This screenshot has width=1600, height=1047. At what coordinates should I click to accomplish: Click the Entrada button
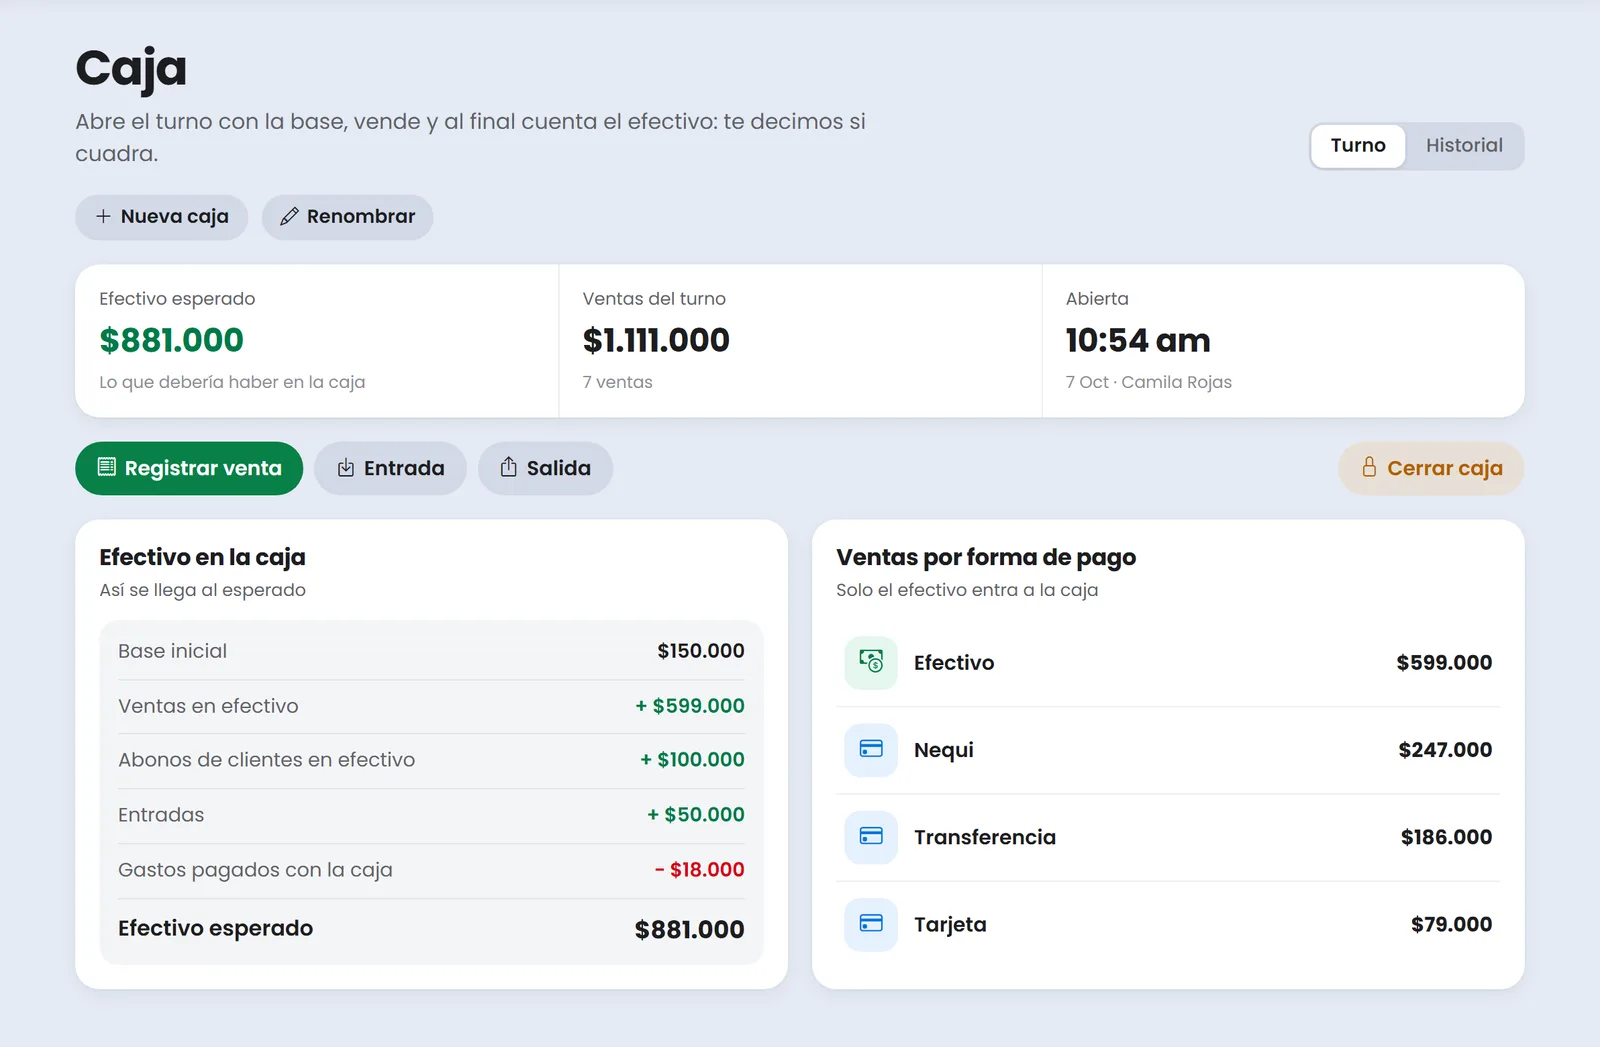tap(390, 468)
